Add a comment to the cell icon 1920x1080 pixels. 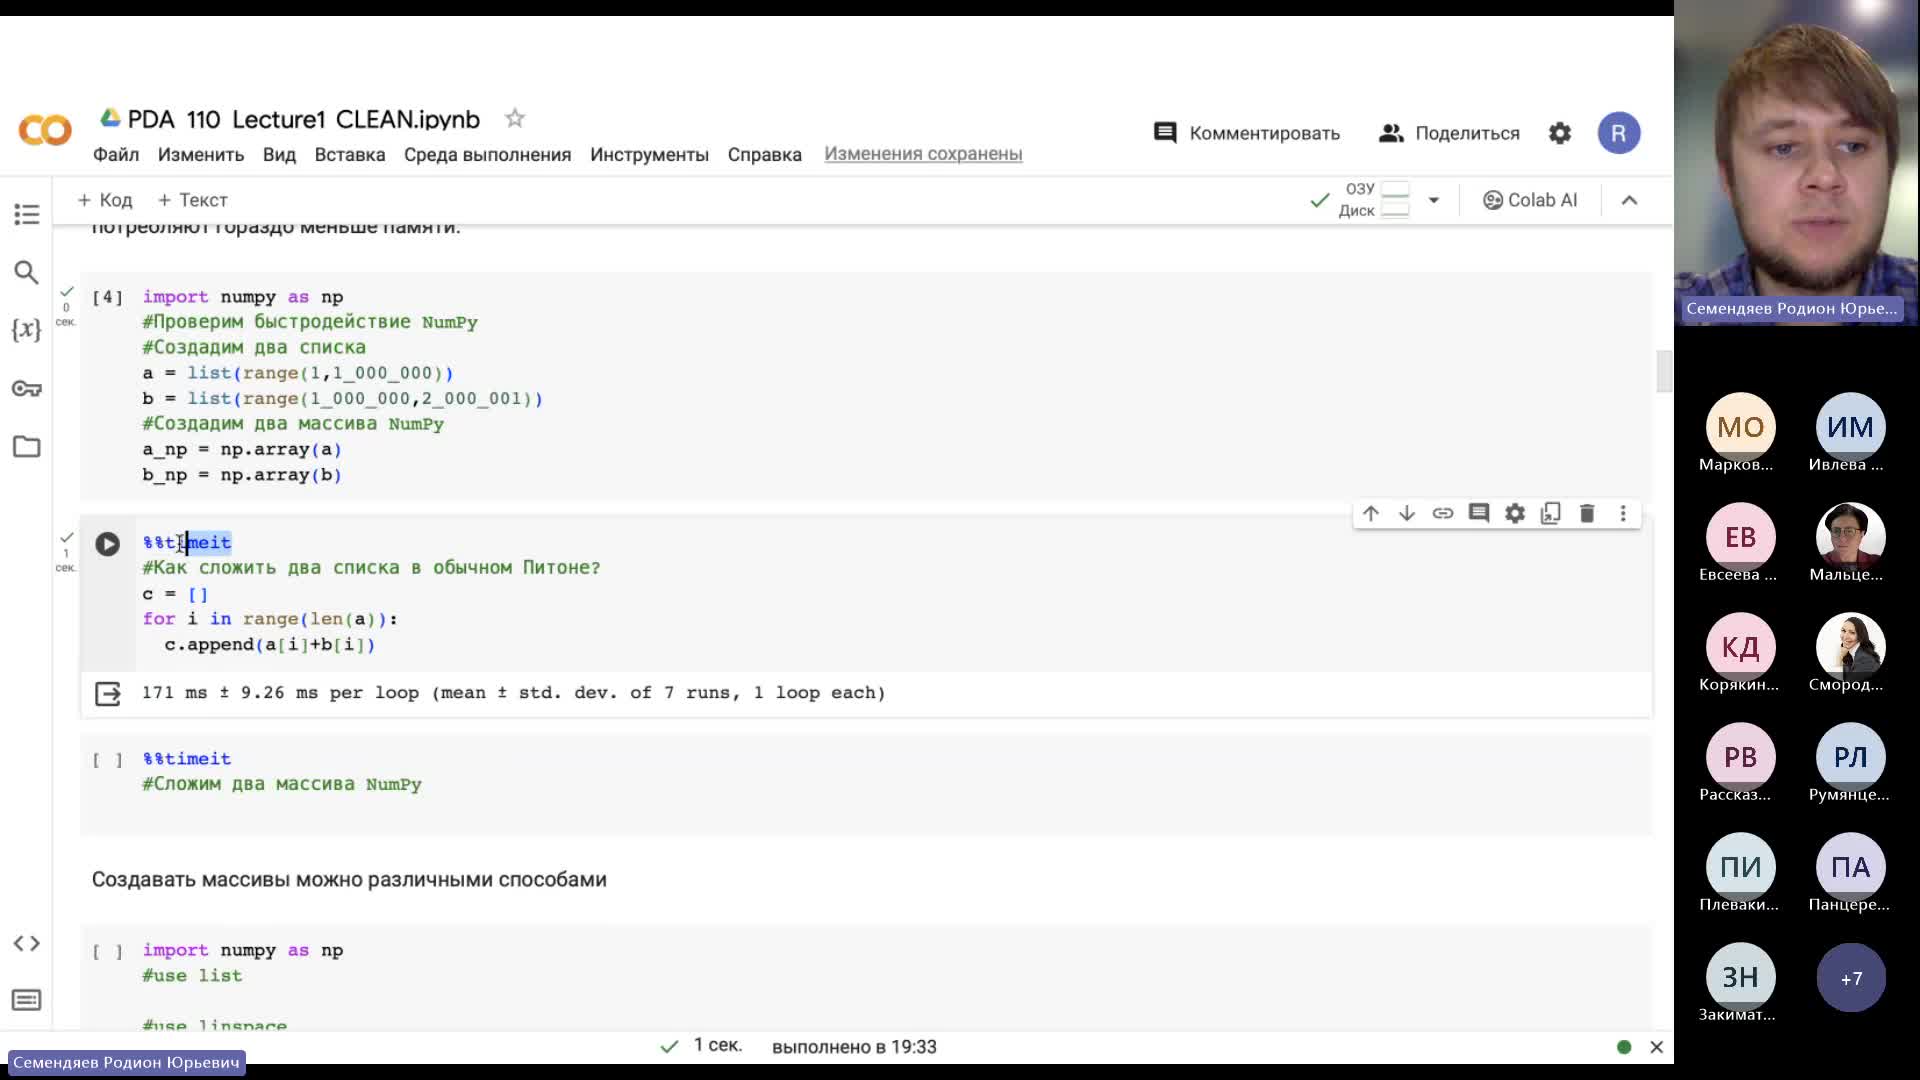click(x=1479, y=513)
